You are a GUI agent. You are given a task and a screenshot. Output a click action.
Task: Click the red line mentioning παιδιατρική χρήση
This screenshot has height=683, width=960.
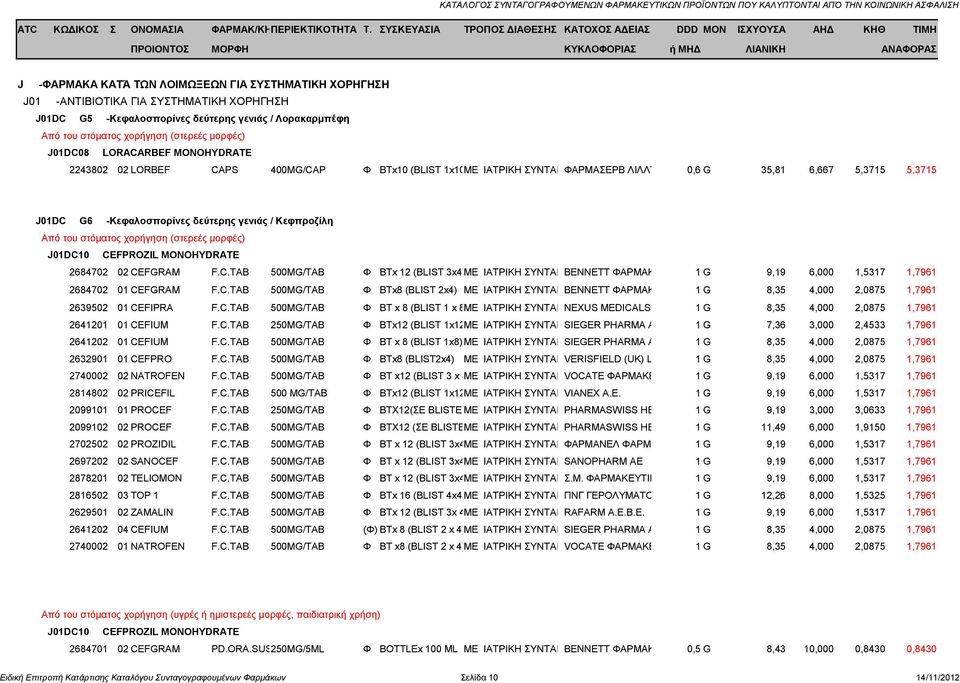tap(211, 614)
